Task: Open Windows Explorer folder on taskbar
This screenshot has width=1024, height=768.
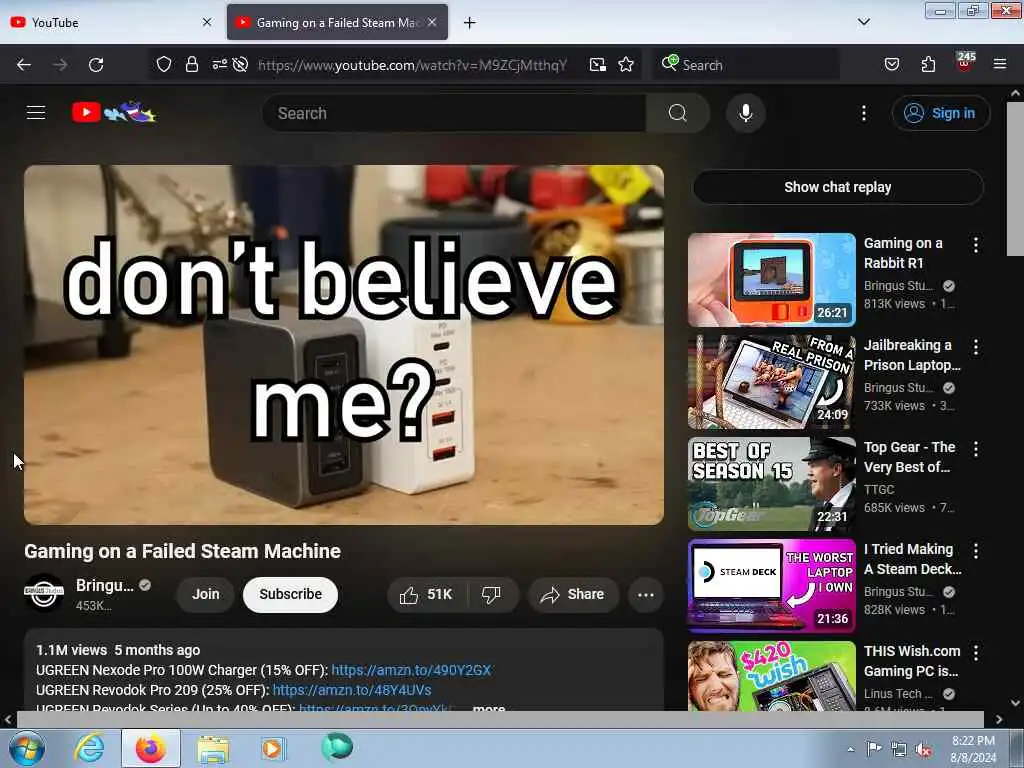Action: (213, 749)
